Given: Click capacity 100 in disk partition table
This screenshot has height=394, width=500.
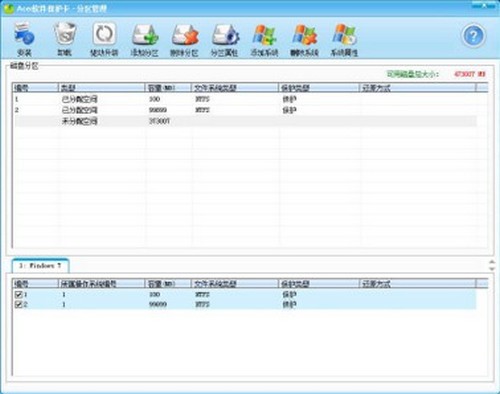Looking at the screenshot, I should (154, 99).
